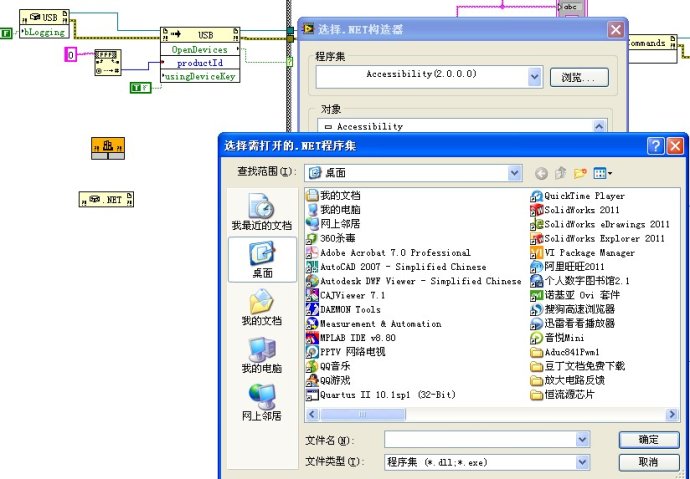Select Autodesk DWF Viewer shortcut

point(414,281)
